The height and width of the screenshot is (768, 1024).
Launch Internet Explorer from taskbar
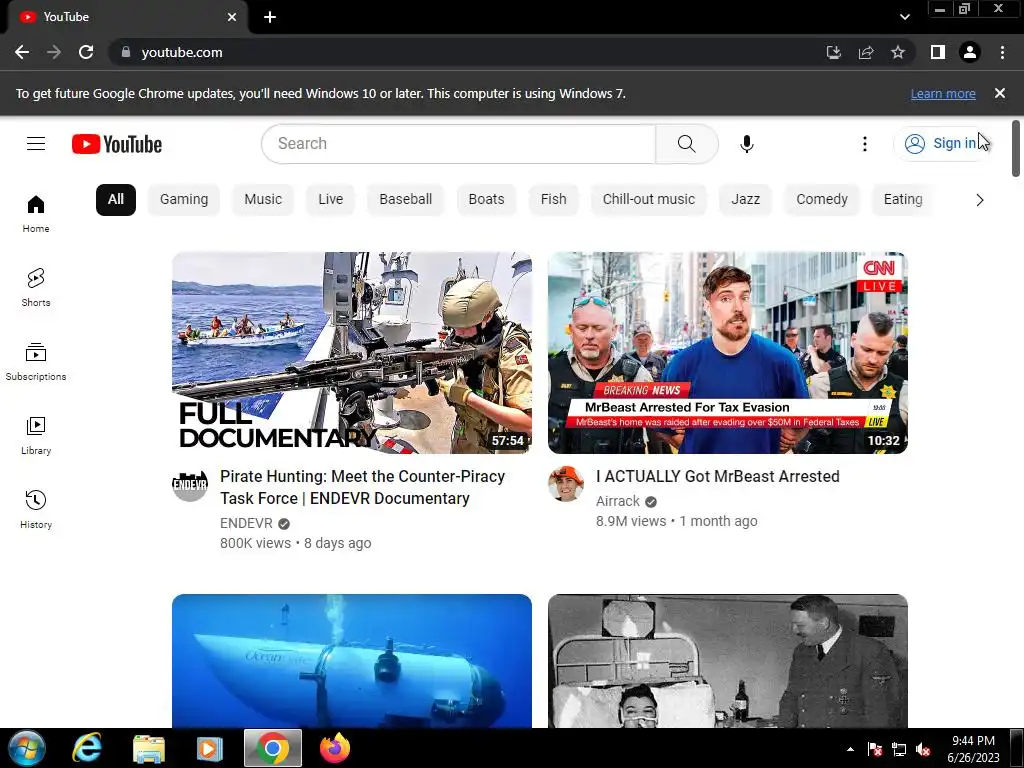coord(86,748)
